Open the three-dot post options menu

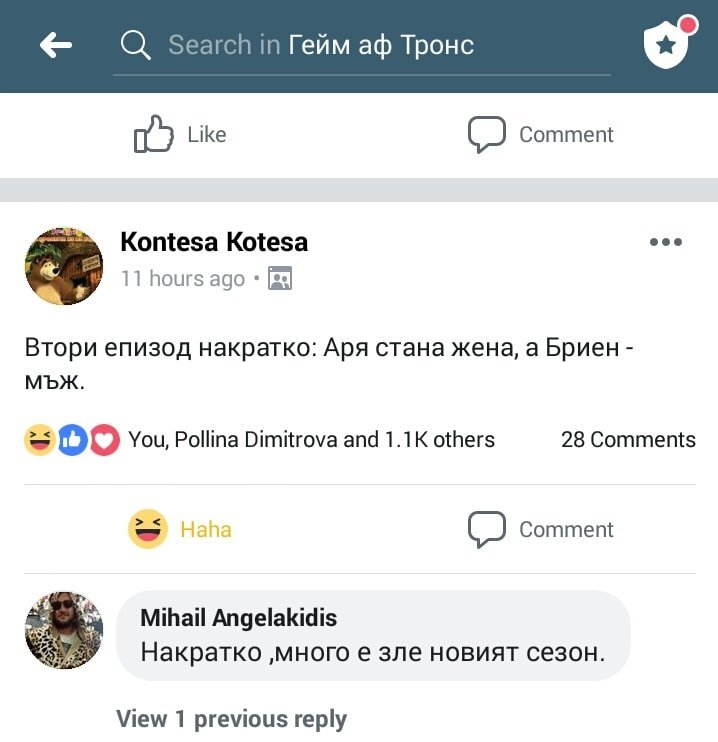666,242
